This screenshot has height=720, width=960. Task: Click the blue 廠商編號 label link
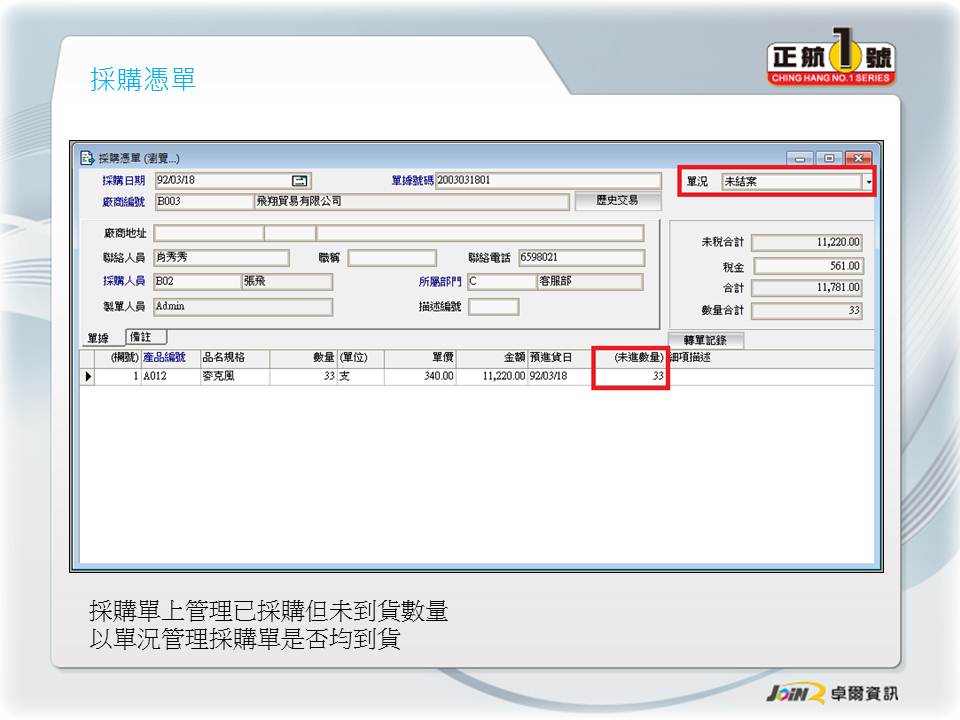pyautogui.click(x=123, y=201)
